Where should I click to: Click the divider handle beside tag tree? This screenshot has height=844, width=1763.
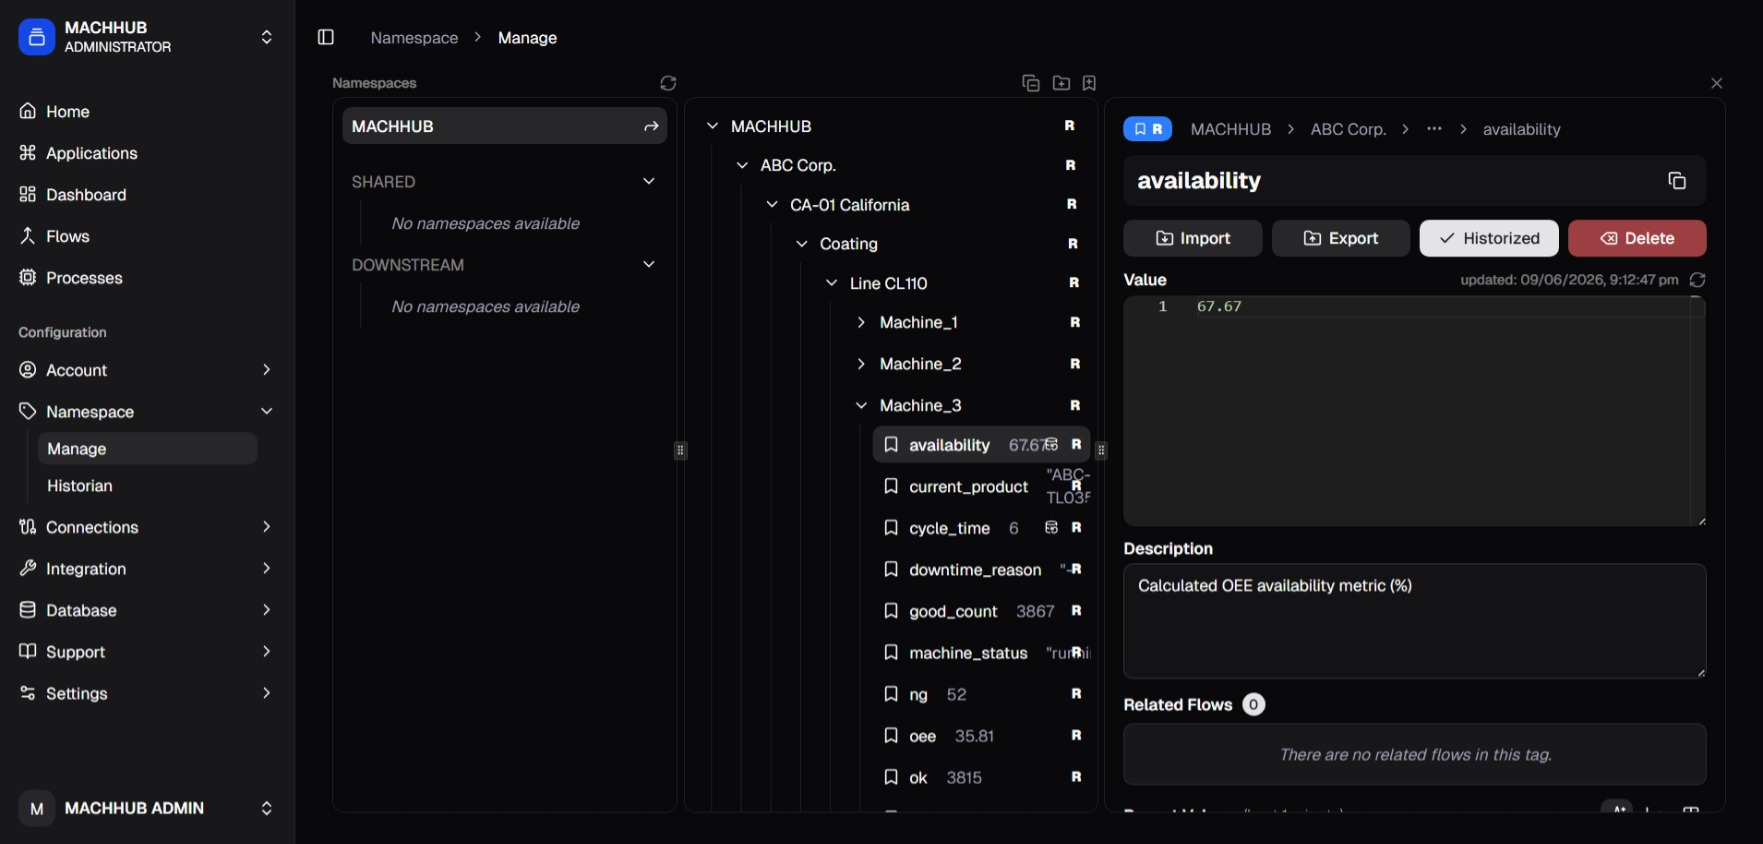pyautogui.click(x=1101, y=450)
